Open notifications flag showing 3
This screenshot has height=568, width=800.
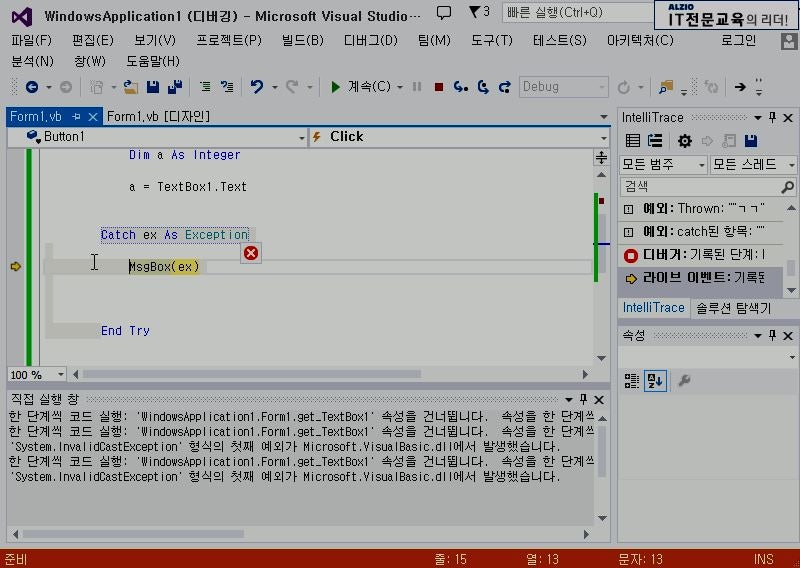(479, 12)
